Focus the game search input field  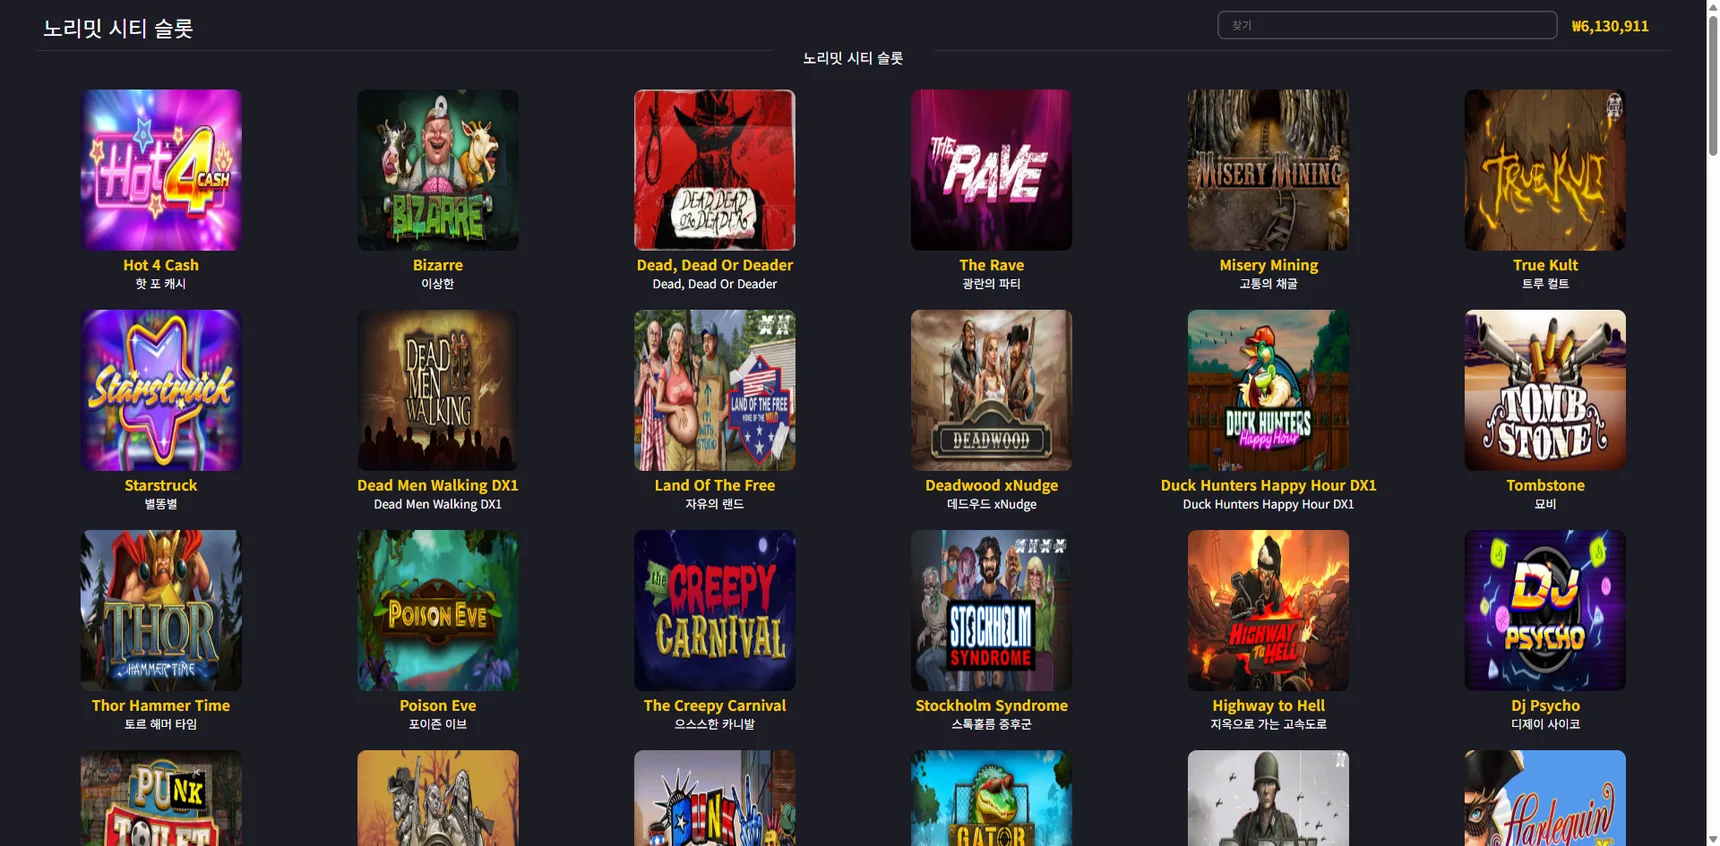[1387, 25]
